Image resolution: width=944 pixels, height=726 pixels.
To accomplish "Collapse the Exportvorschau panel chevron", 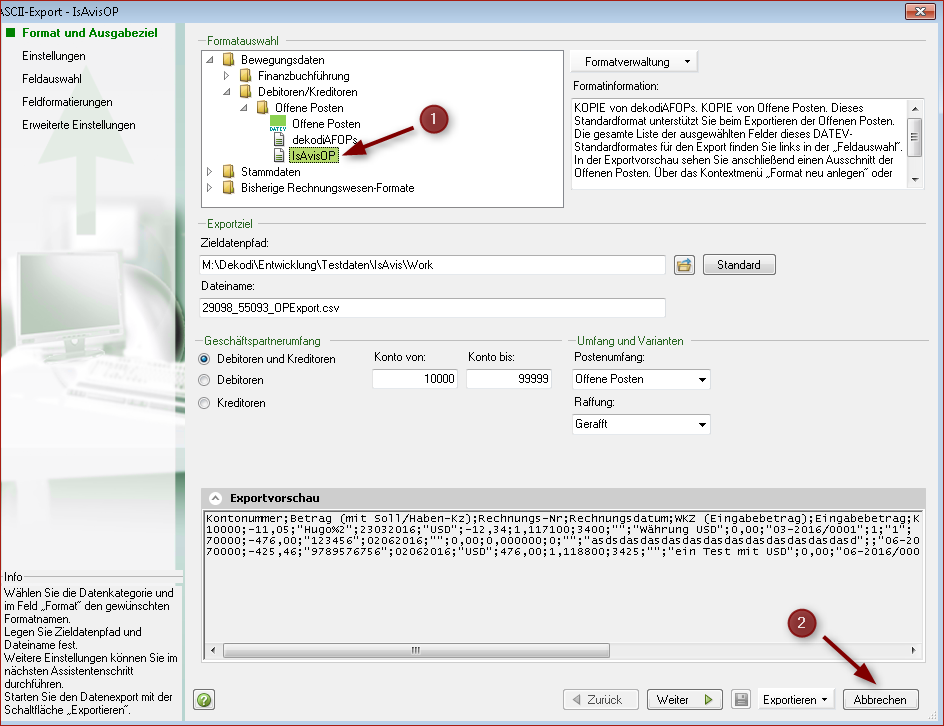I will click(215, 497).
